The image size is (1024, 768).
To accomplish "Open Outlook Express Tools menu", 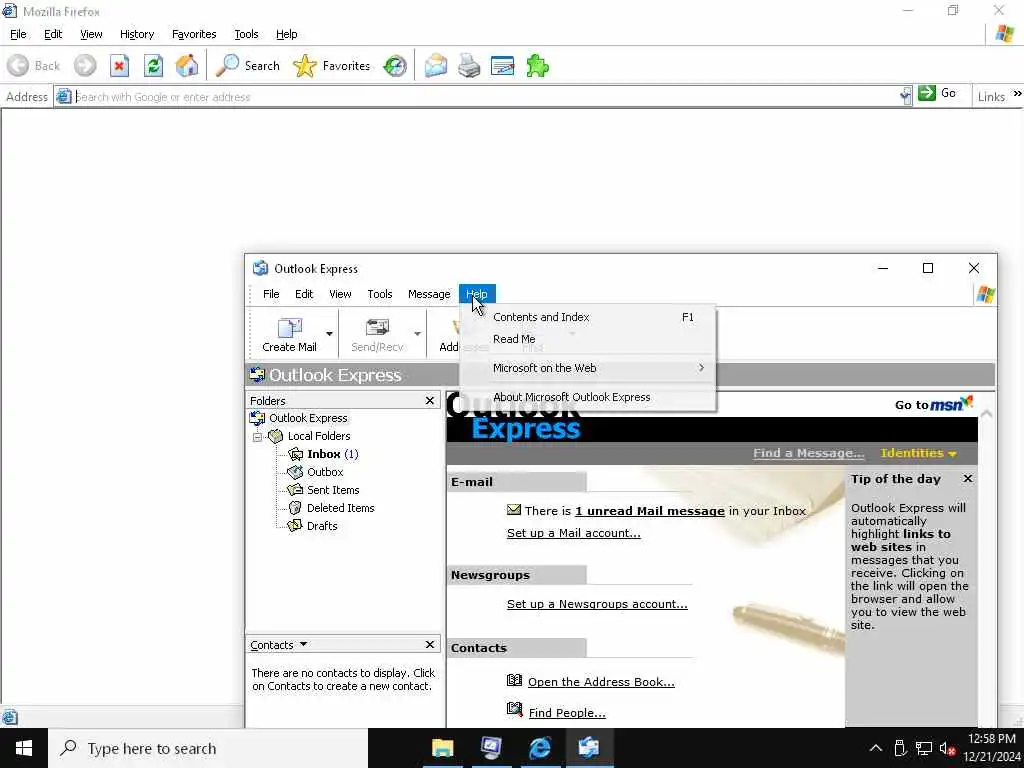I will (379, 294).
